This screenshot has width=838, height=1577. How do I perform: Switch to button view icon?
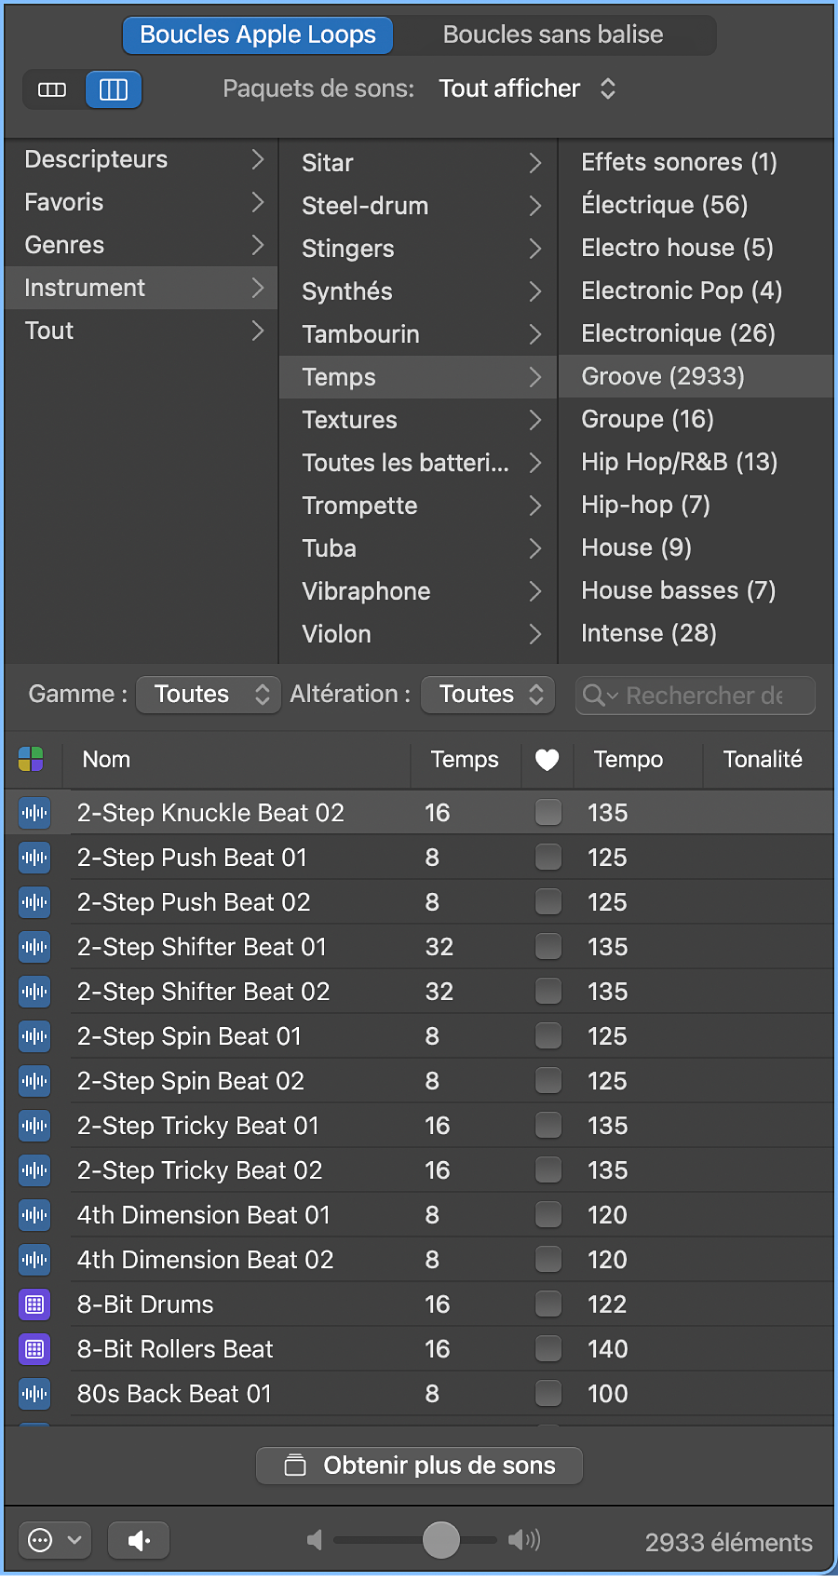coord(52,90)
